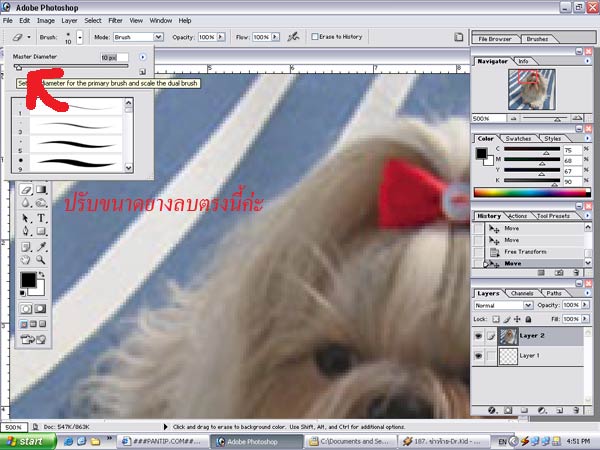Image resolution: width=600 pixels, height=450 pixels.
Task: Switch to Standard mode in toolbox
Action: coord(26,308)
